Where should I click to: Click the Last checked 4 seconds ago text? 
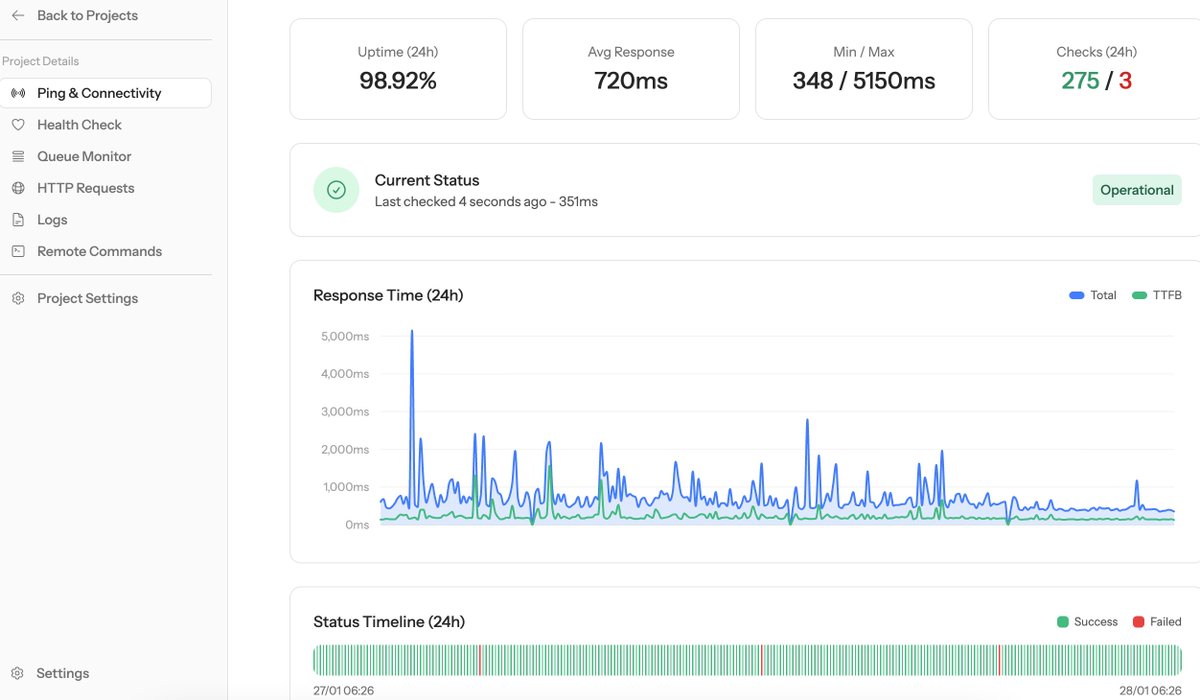486,202
